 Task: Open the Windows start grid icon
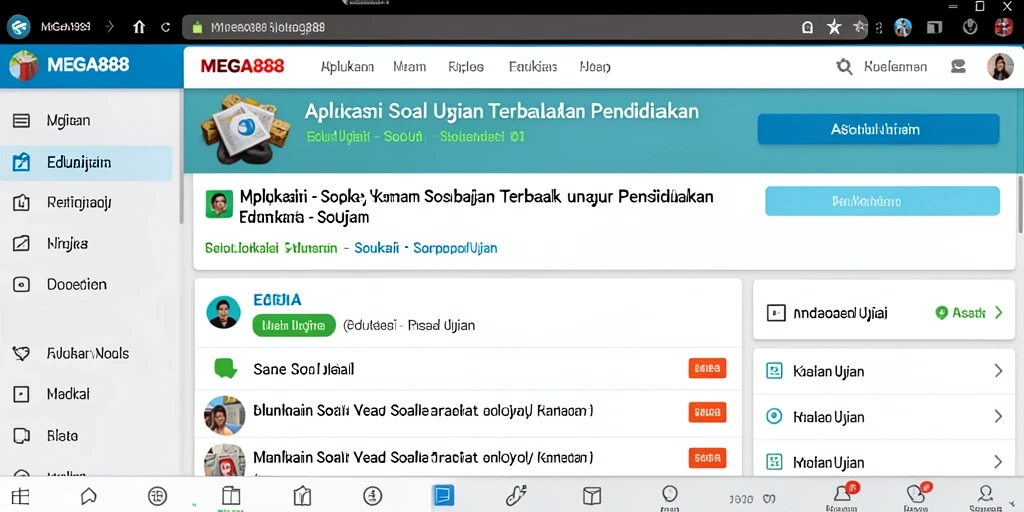pos(20,496)
